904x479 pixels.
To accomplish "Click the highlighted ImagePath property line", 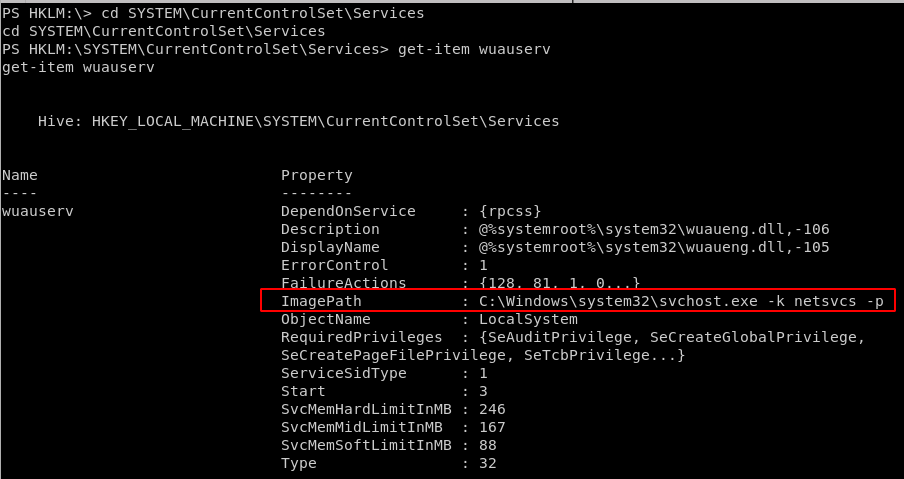I will point(578,300).
